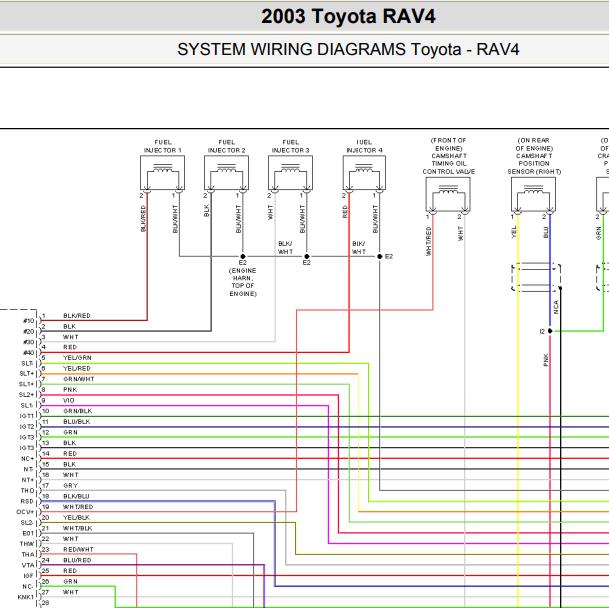This screenshot has width=609, height=608.
Task: Click the 'E01' terminal label
Action: pos(28,533)
